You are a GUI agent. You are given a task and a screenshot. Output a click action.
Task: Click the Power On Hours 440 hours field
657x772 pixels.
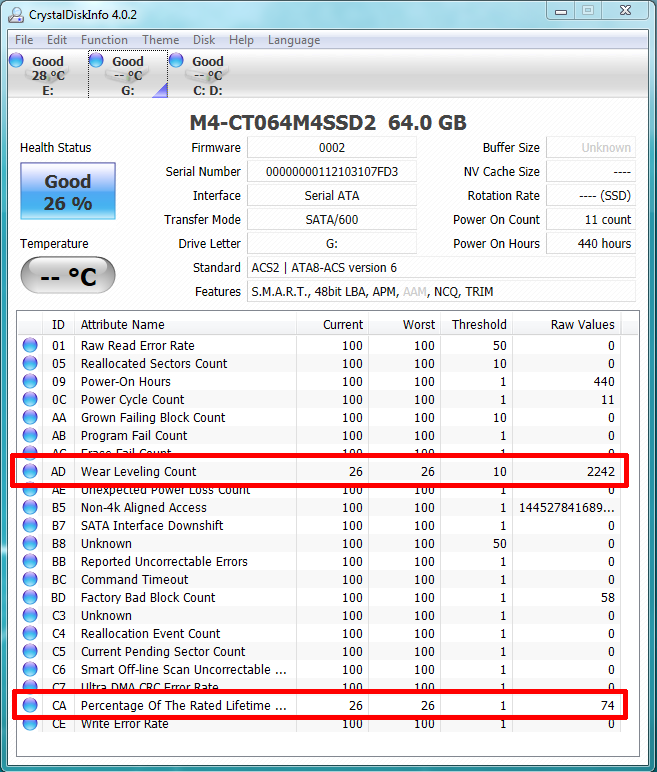[591, 244]
